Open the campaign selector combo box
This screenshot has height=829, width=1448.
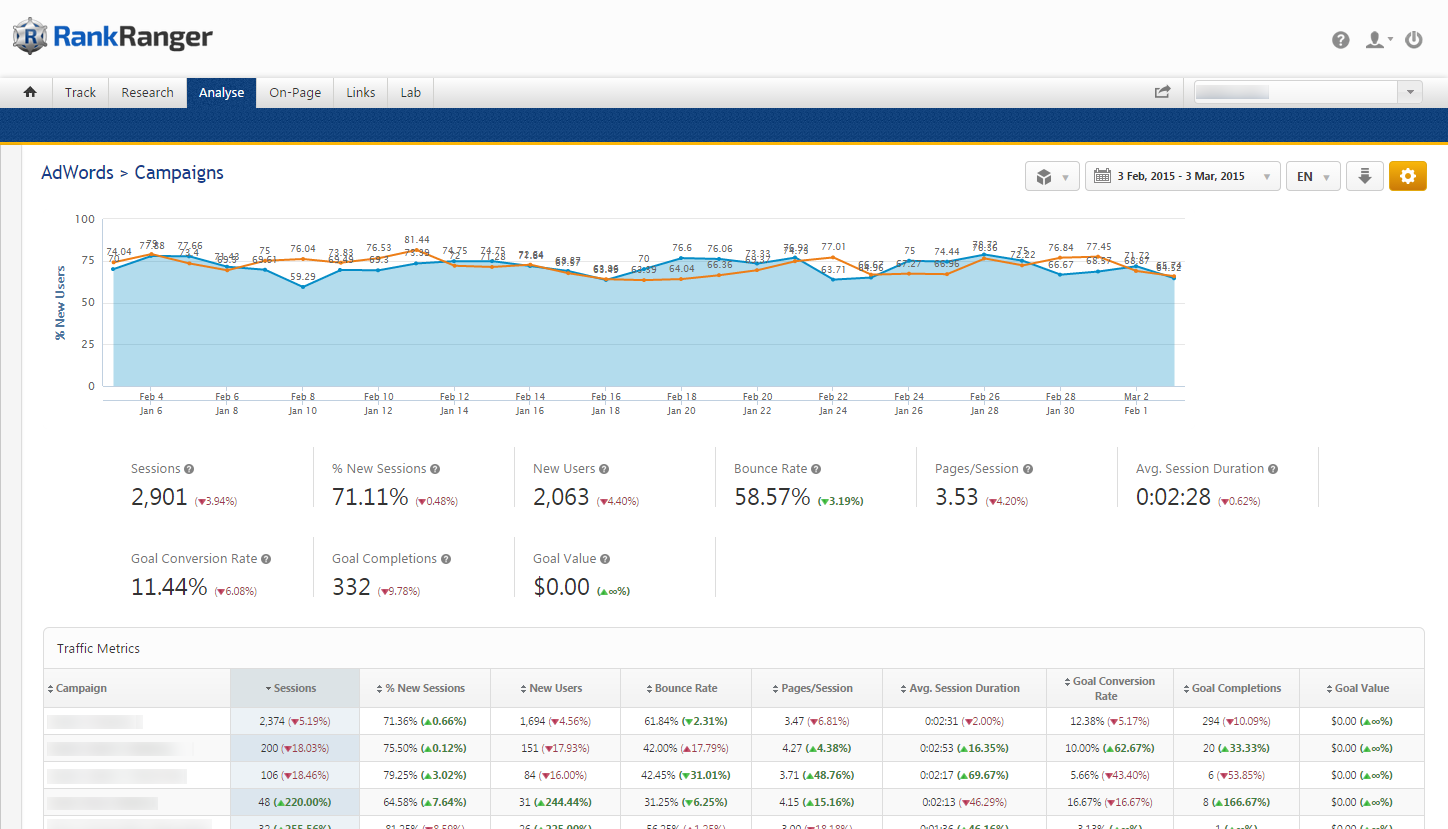point(1308,92)
